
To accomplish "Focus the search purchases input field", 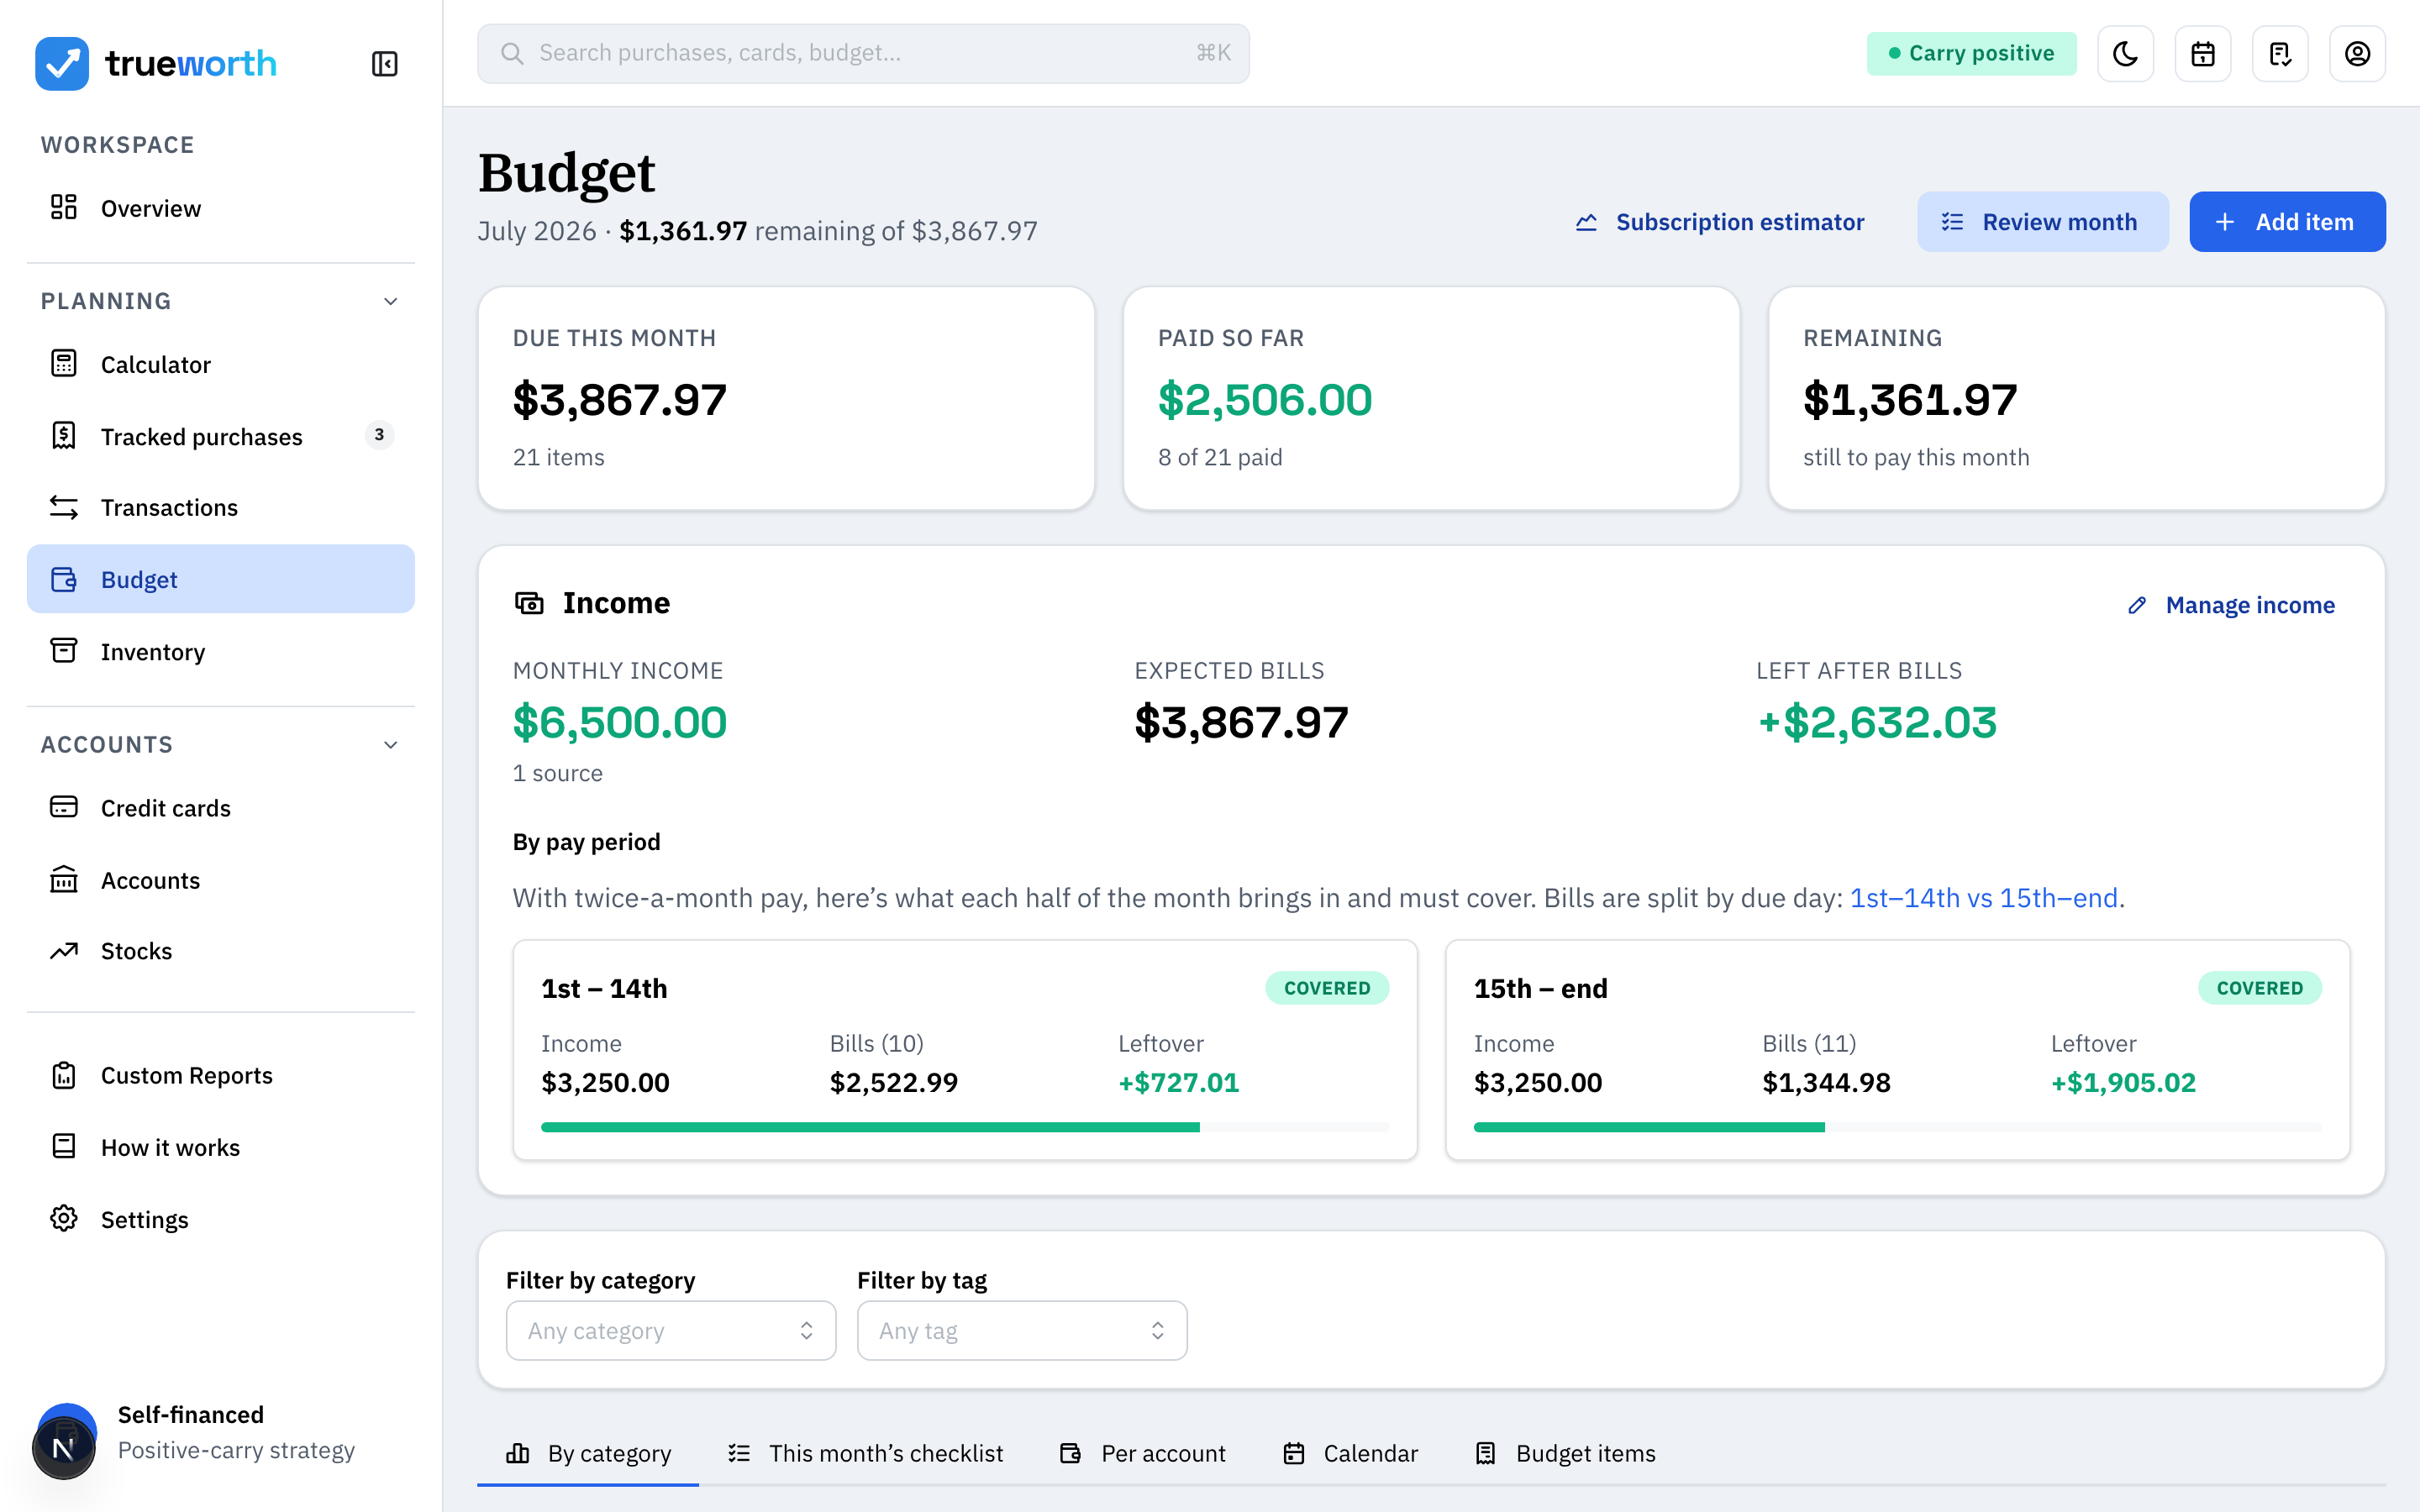I will tap(863, 53).
